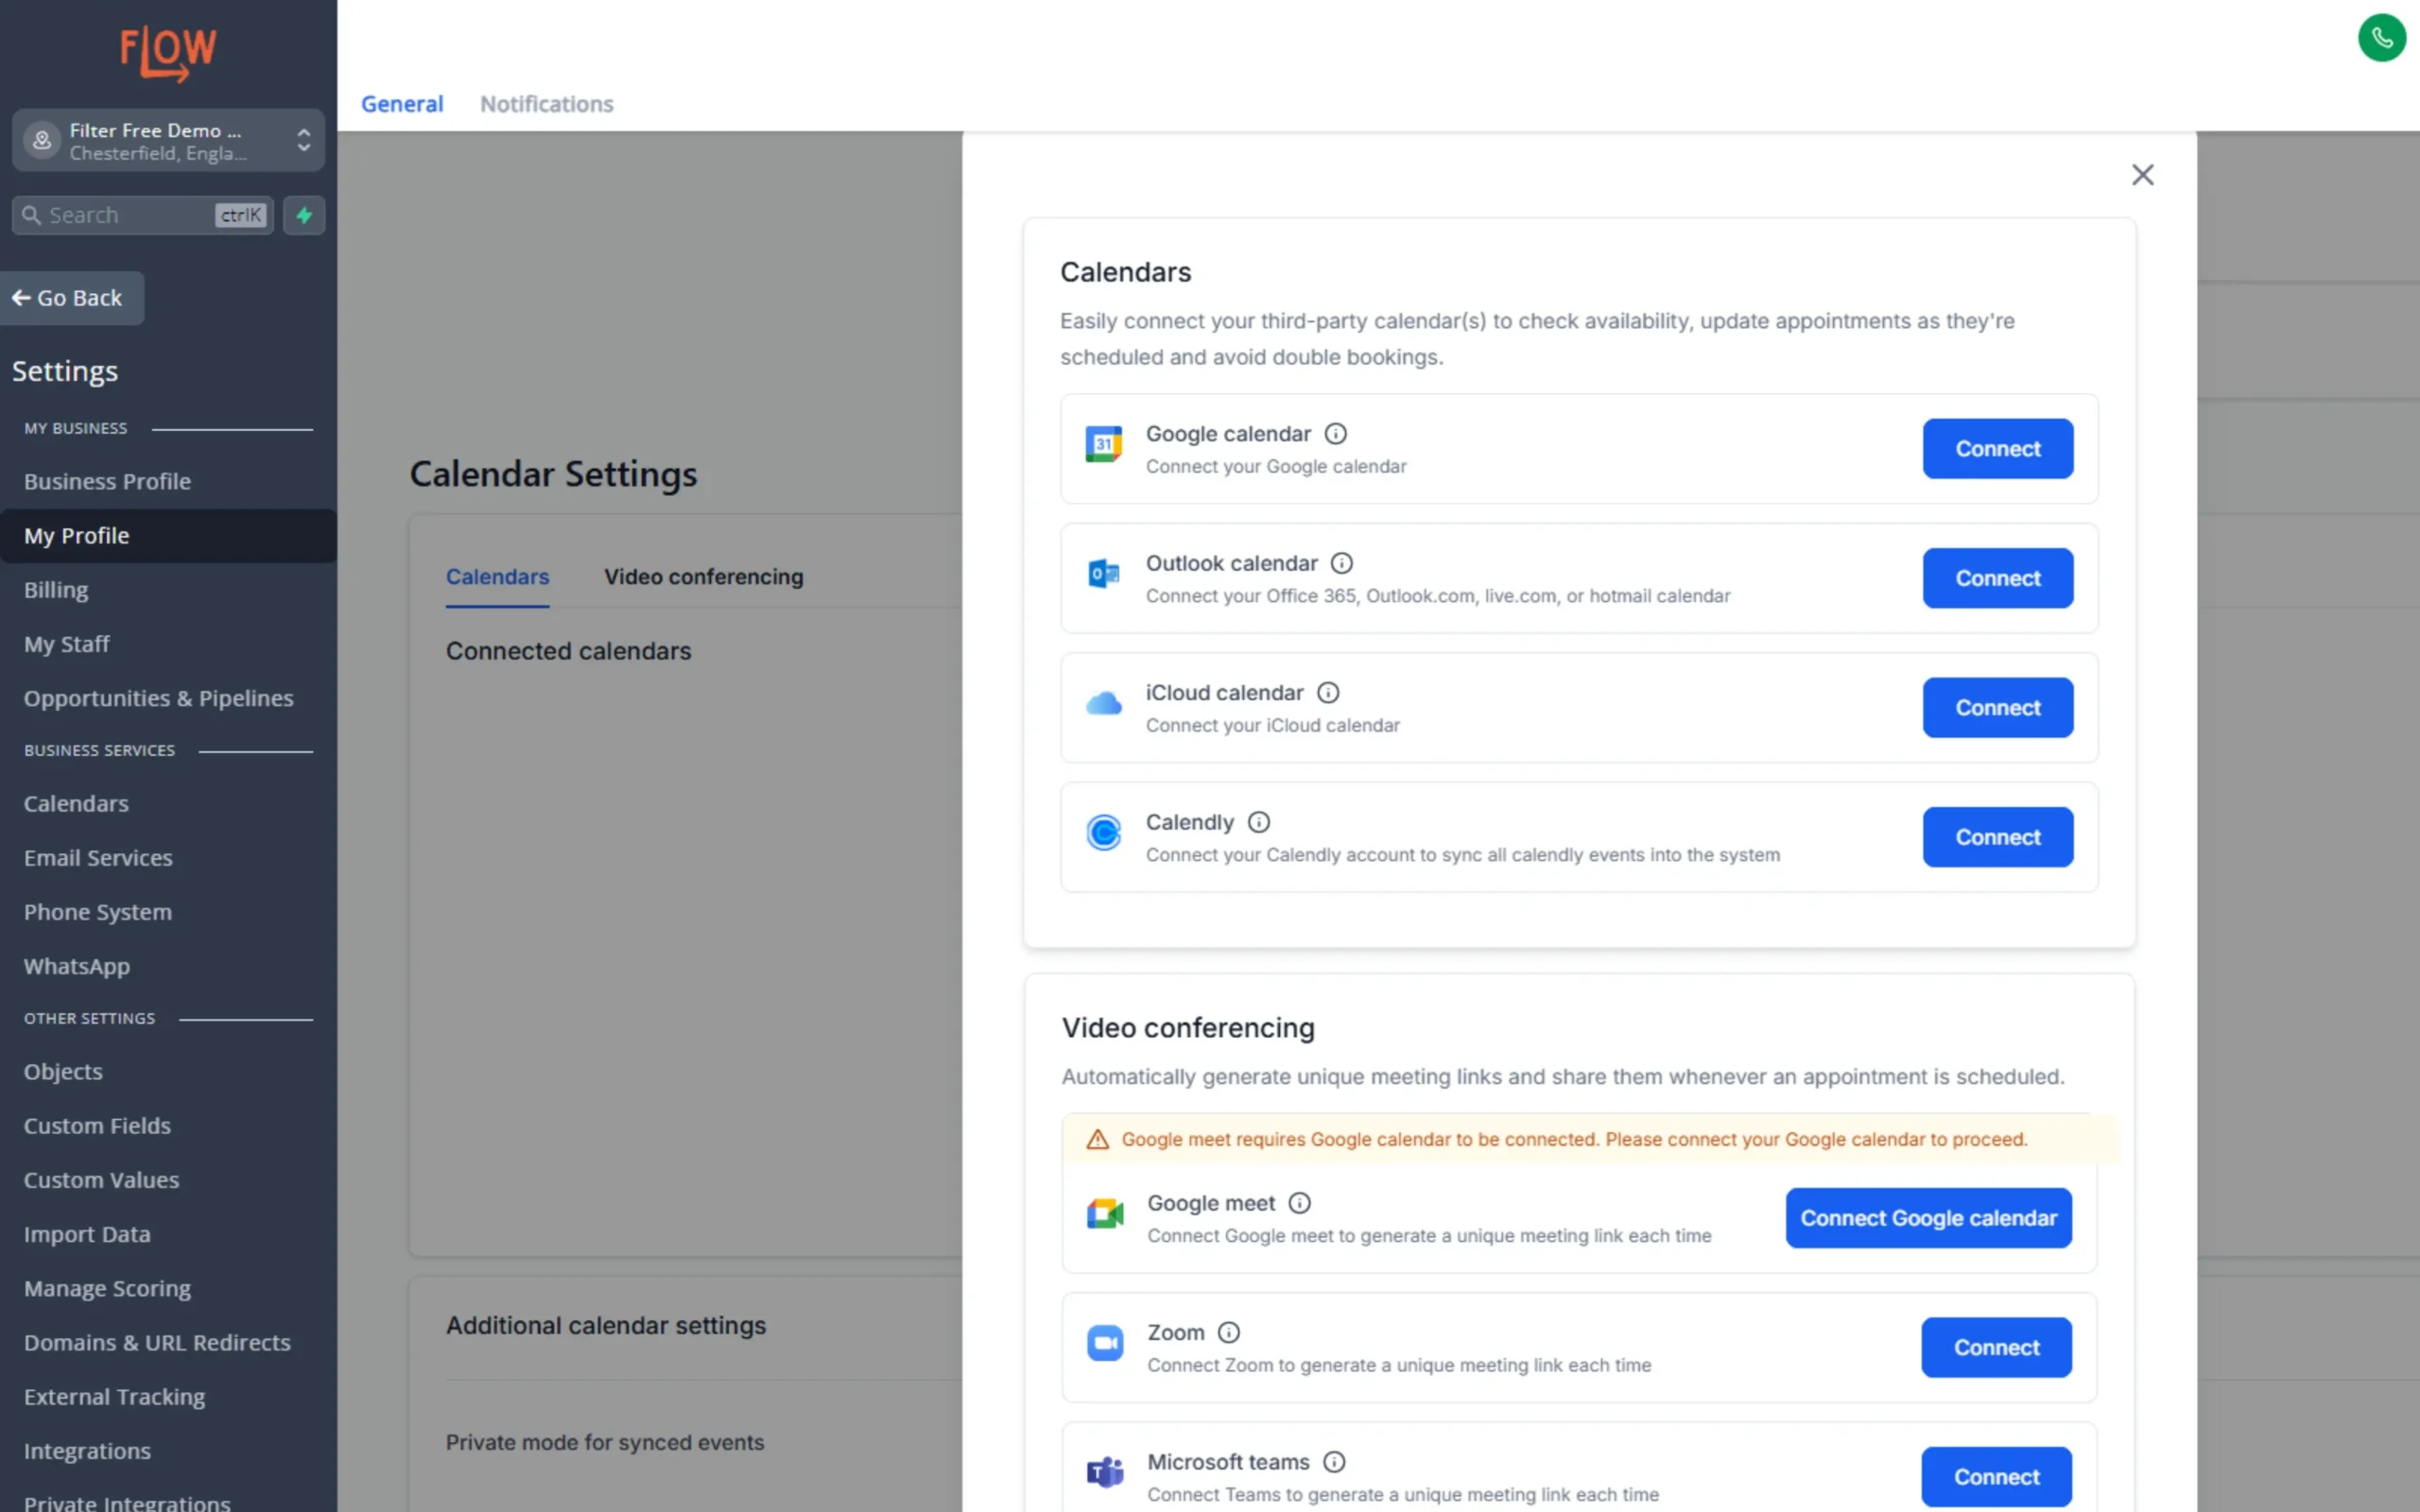Image resolution: width=2420 pixels, height=1512 pixels.
Task: Click the Zoom logo icon
Action: (1105, 1343)
